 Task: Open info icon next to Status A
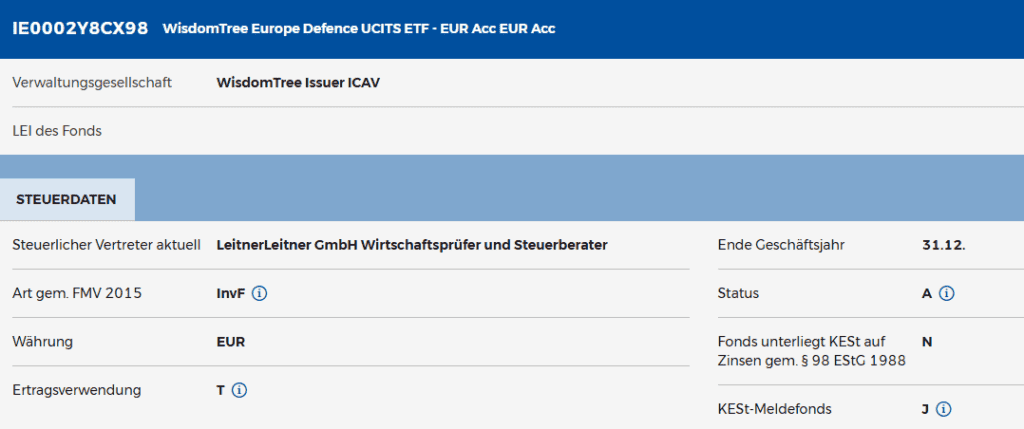(946, 294)
